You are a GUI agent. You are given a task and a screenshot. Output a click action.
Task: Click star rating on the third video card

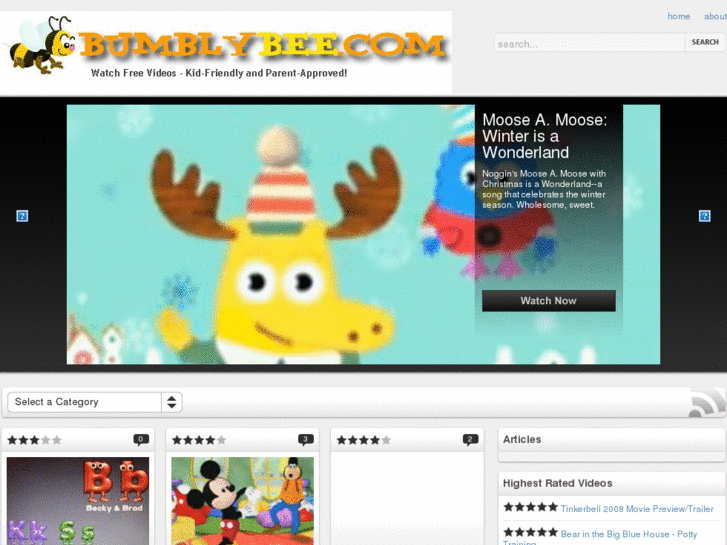364,440
